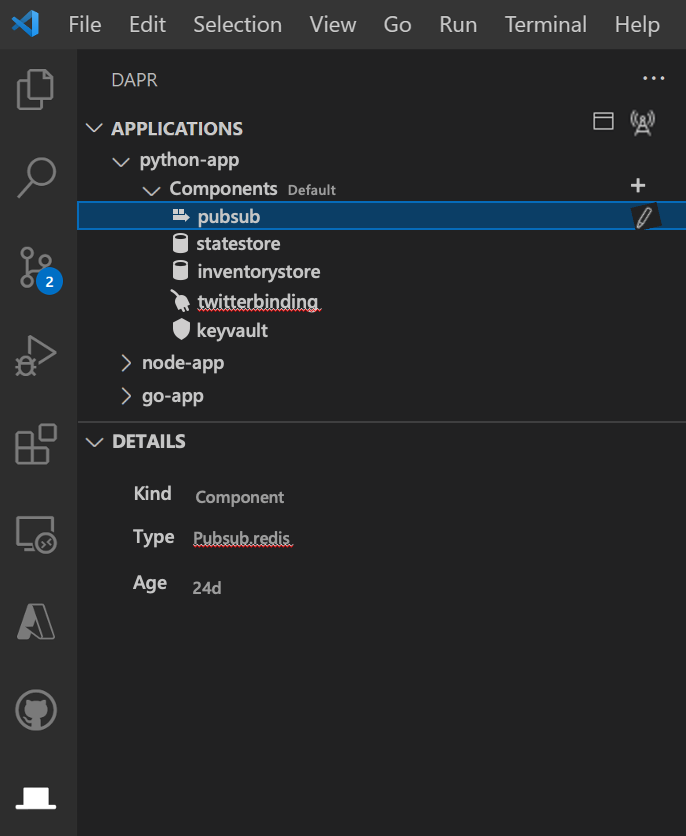Open the Extensions view

(36, 444)
